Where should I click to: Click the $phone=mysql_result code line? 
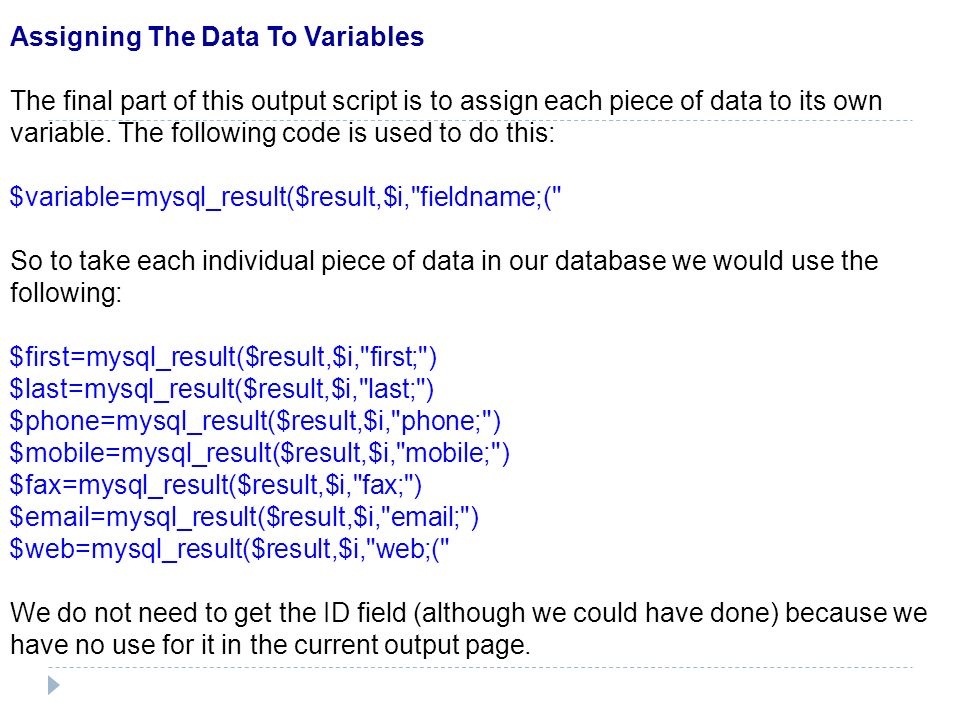pyautogui.click(x=255, y=421)
